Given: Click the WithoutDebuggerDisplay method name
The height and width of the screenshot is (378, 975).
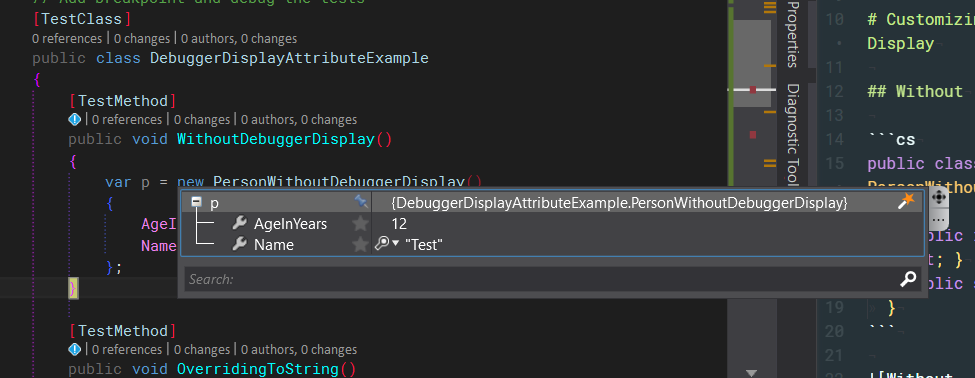Looking at the screenshot, I should click(x=275, y=139).
